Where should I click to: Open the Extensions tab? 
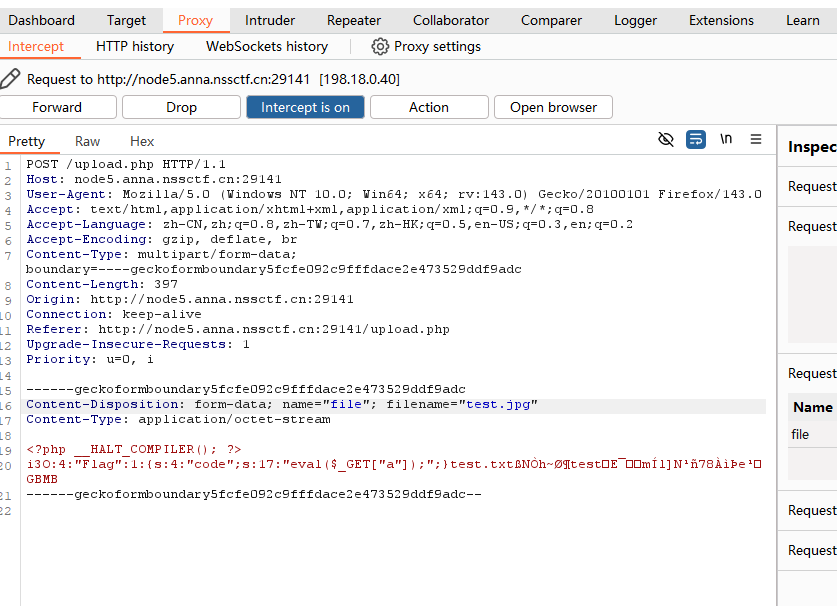tap(722, 20)
